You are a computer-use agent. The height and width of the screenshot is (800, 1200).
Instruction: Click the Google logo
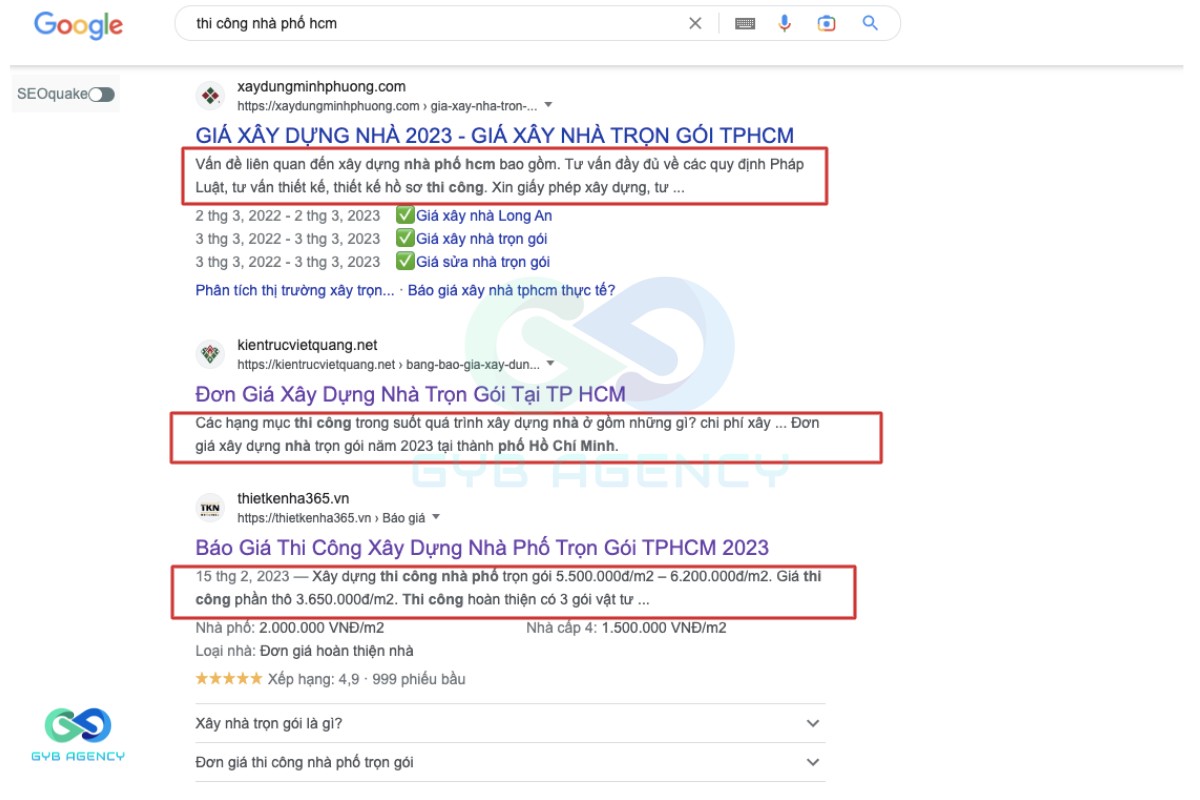(x=79, y=25)
